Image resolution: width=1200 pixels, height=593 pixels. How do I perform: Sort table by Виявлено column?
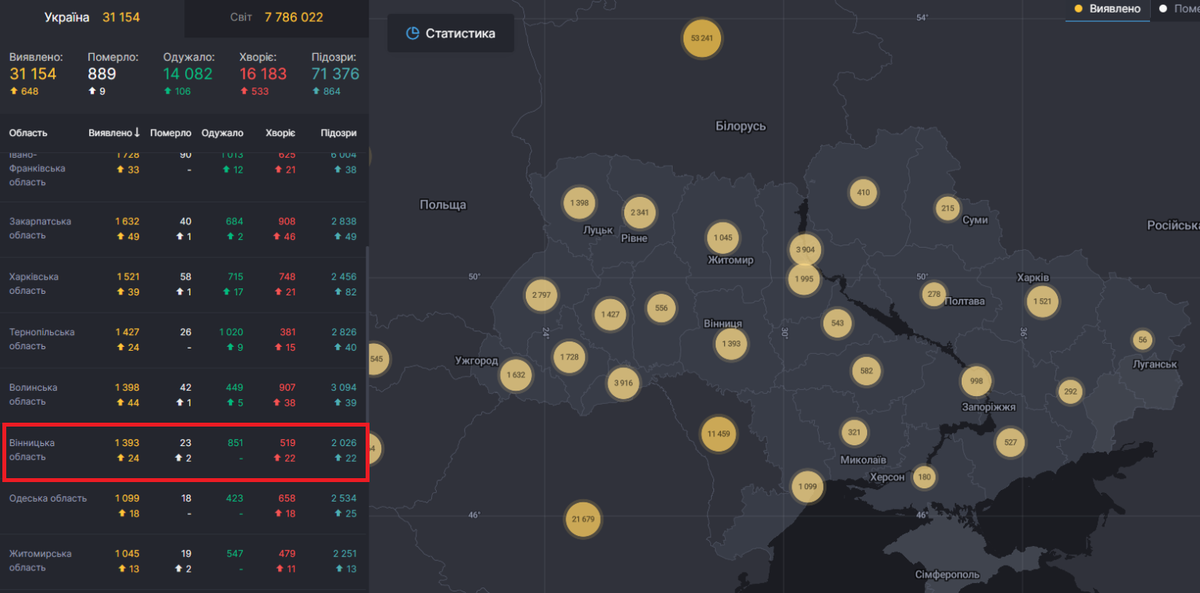(x=114, y=132)
